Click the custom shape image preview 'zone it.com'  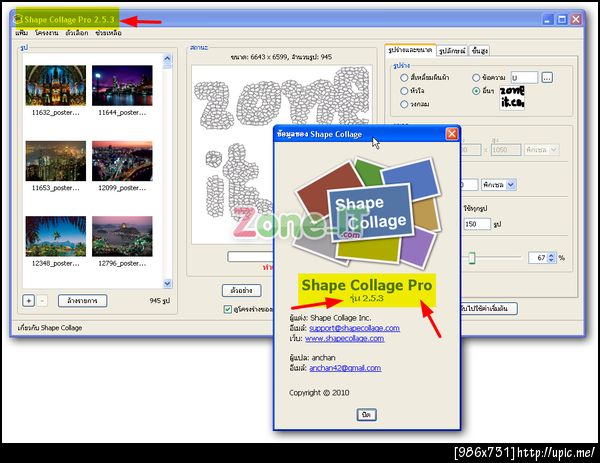(x=512, y=98)
